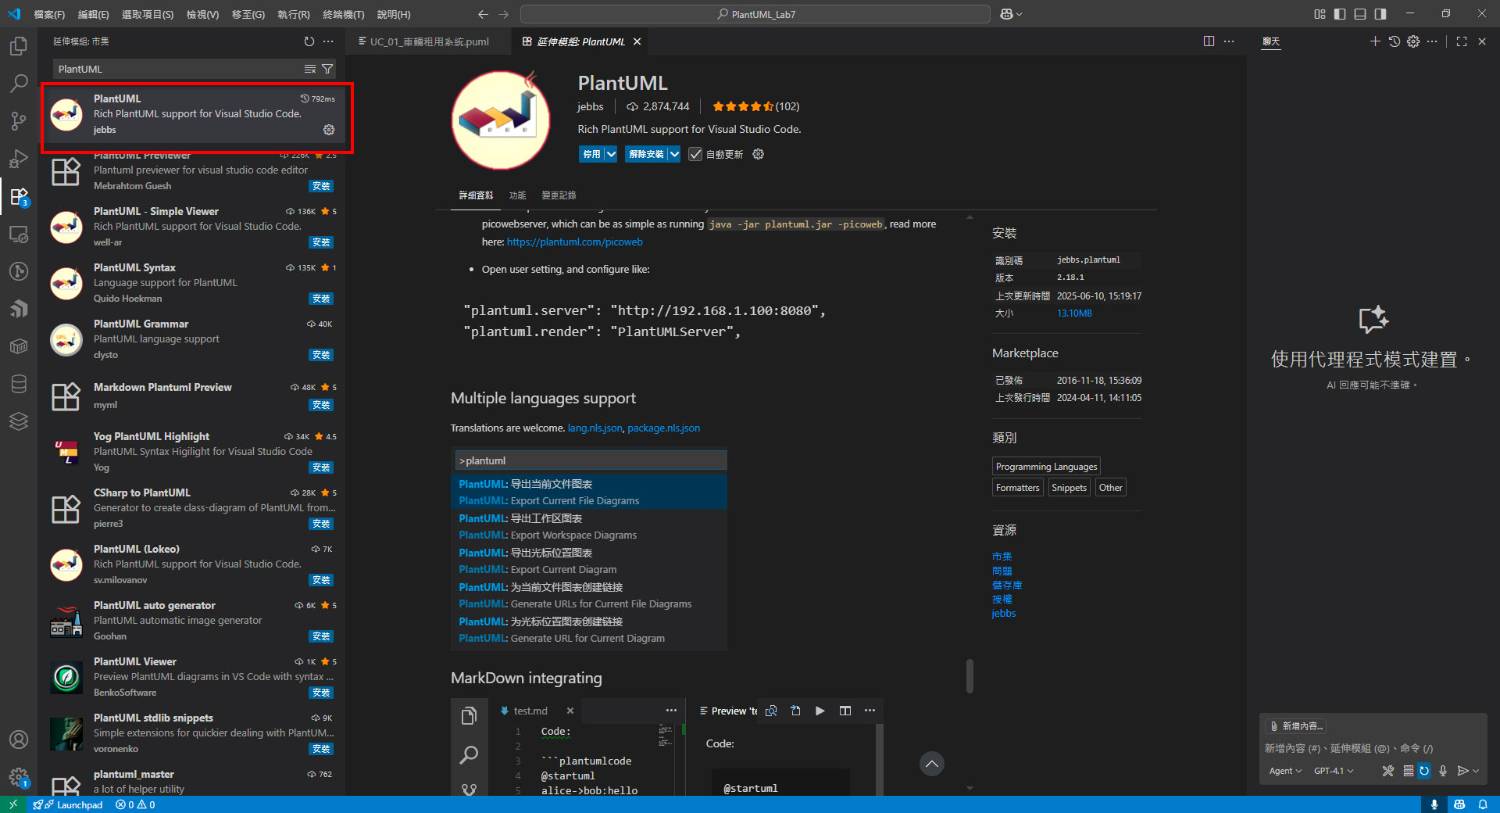
Task: Click the Extensions icon in the activity bar
Action: (x=18, y=196)
